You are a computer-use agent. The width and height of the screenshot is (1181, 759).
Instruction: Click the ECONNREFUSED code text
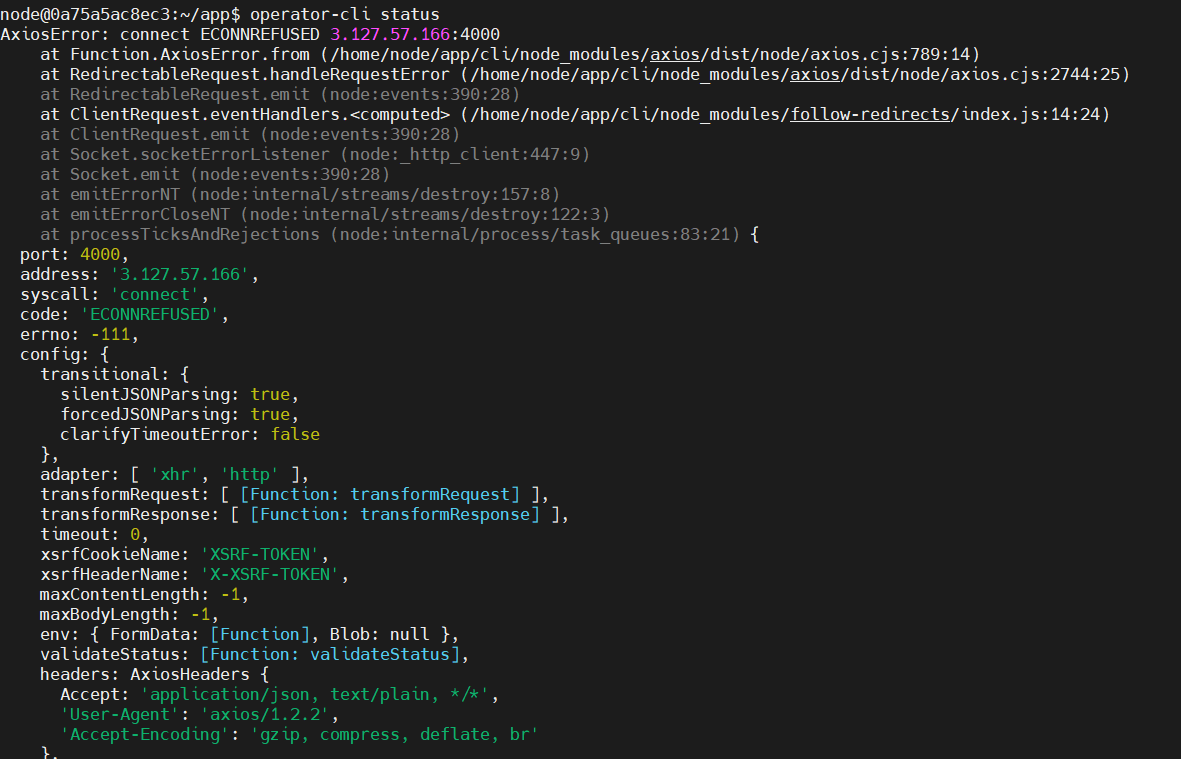click(147, 313)
